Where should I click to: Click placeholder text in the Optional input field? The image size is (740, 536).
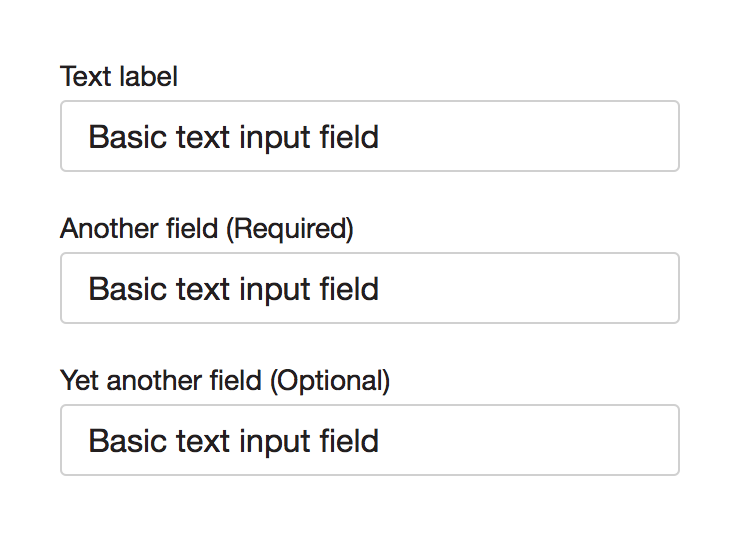pos(234,440)
